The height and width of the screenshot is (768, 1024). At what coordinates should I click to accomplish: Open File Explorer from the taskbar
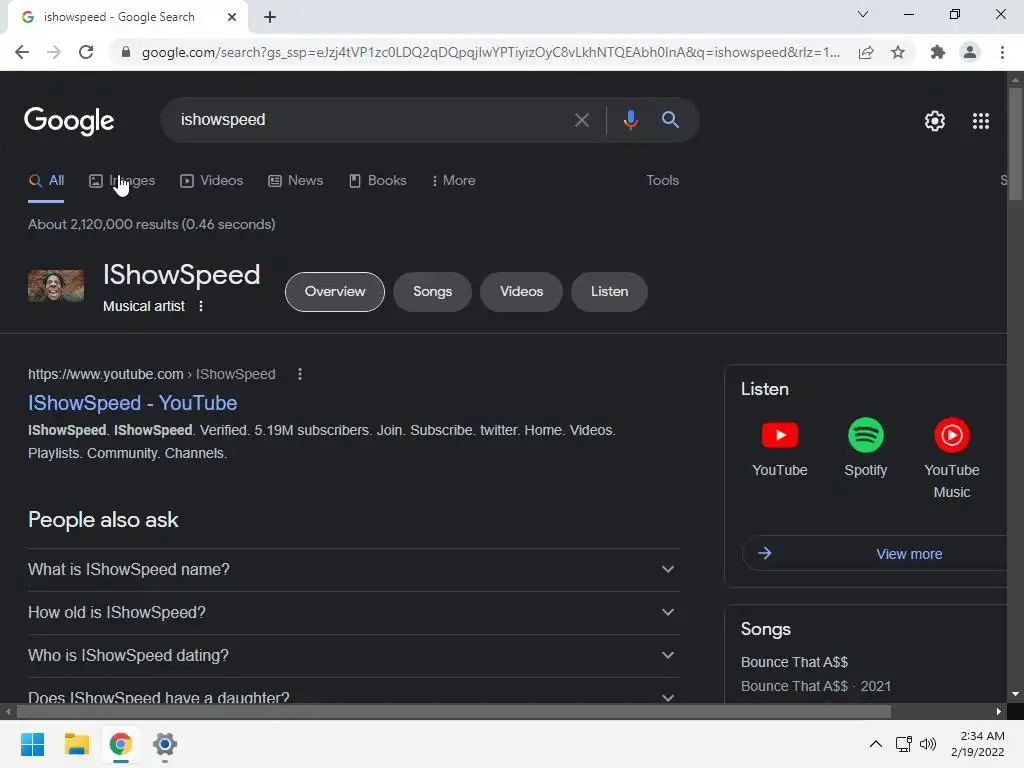click(x=77, y=744)
